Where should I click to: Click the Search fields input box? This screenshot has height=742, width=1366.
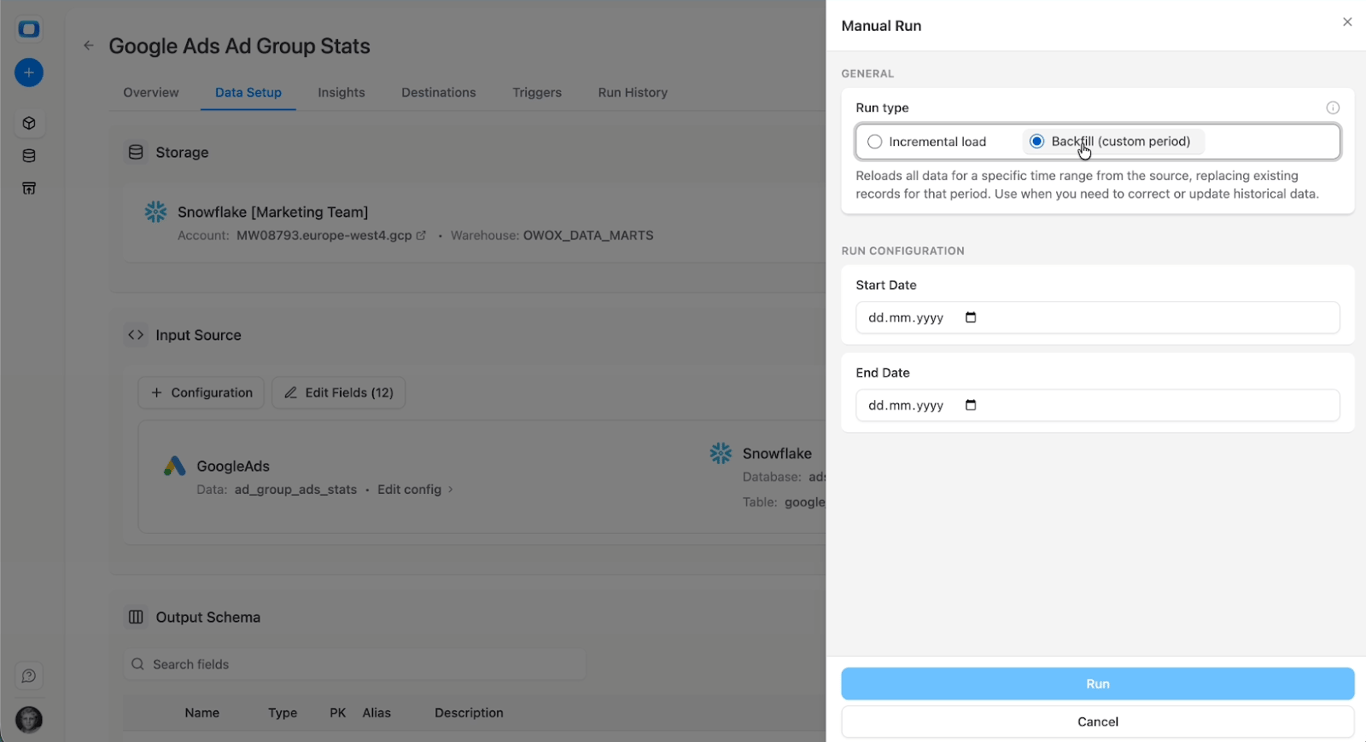(355, 664)
